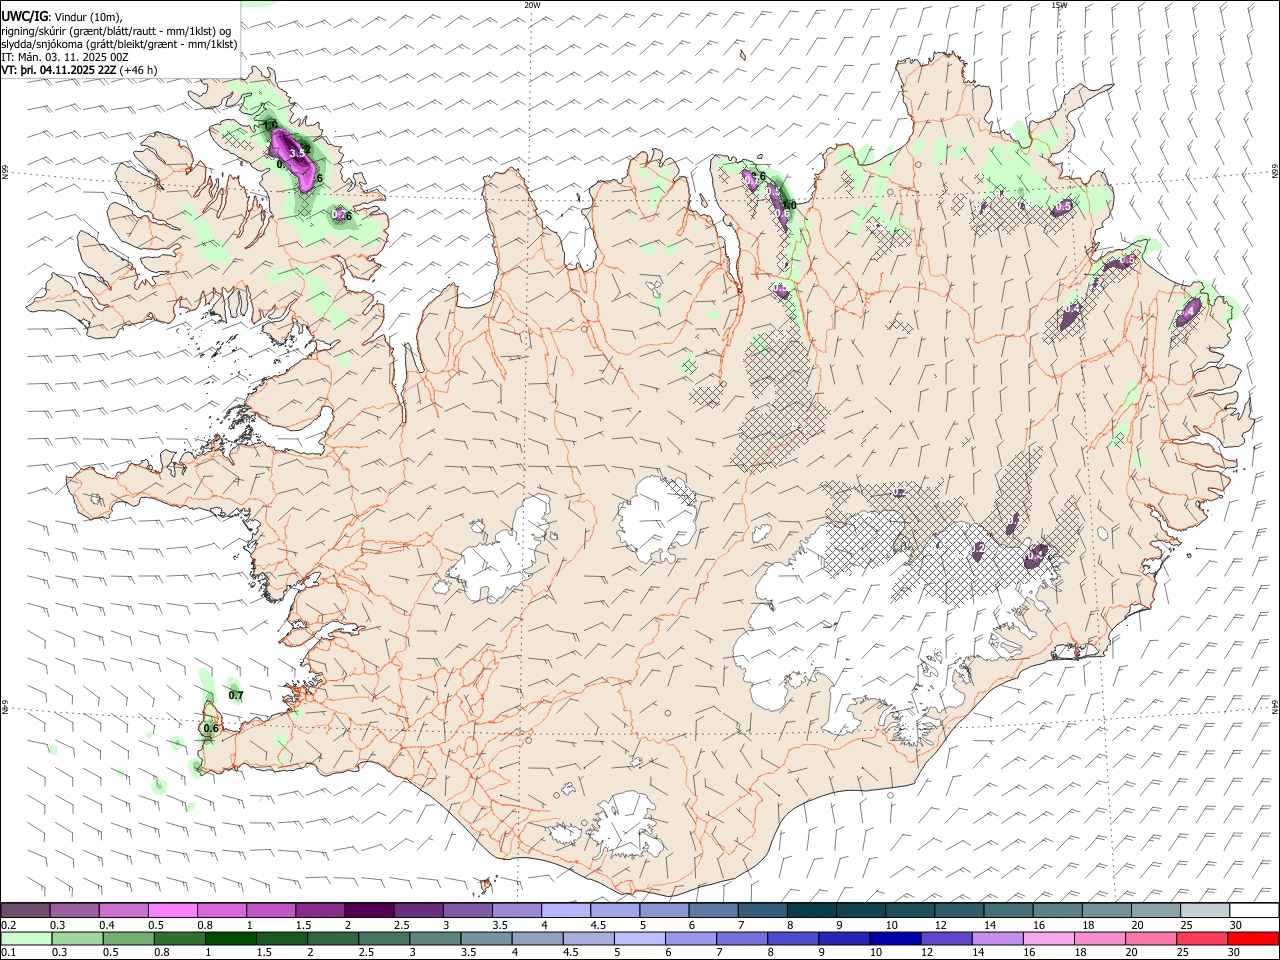Pick the rain-scale swatch between 8 and 9
Viewport: 1280px width, 960px height.
(x=792, y=938)
